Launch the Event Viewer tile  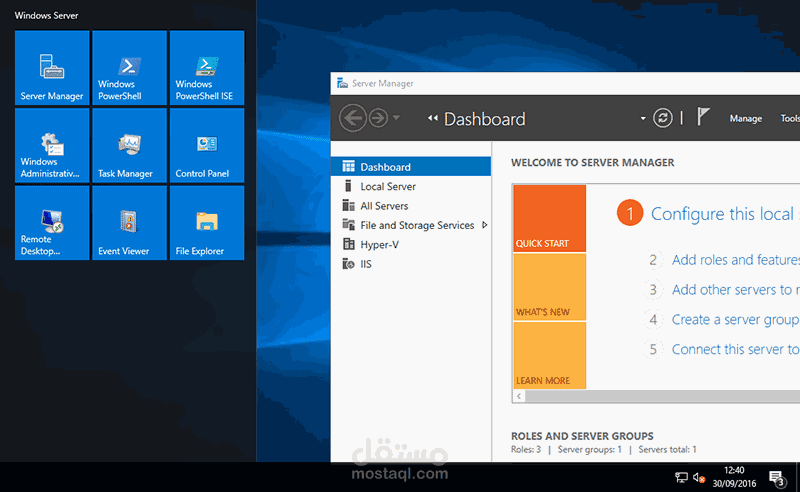pyautogui.click(x=130, y=223)
